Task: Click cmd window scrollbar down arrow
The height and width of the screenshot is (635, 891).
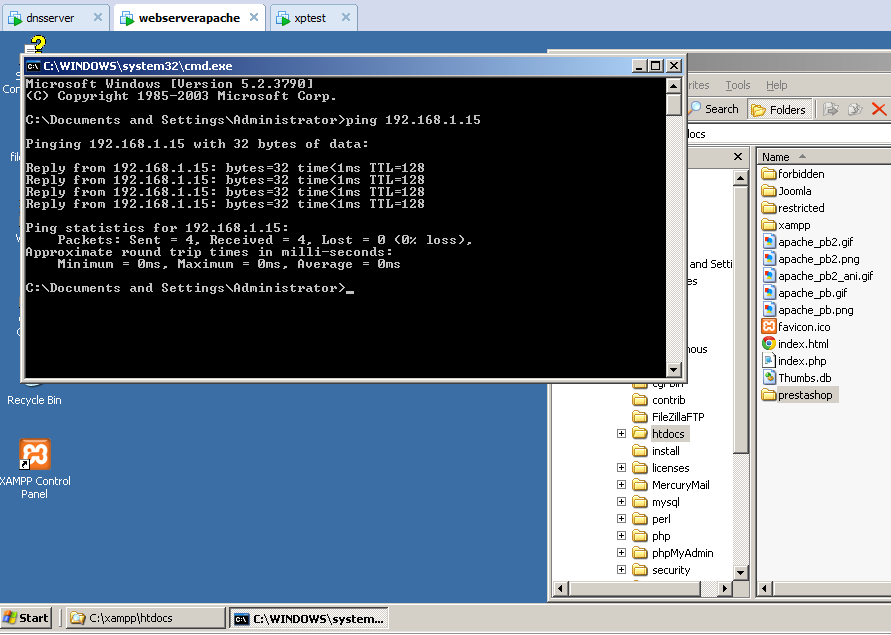Action: click(673, 370)
